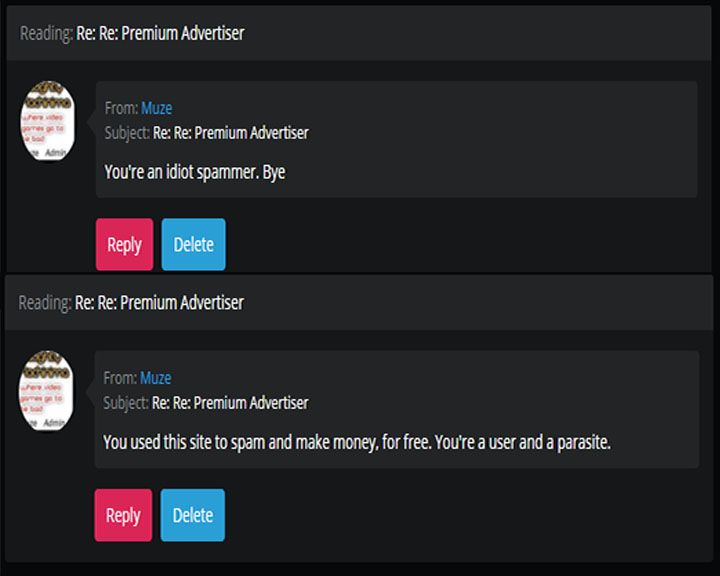
Task: Click the "Reading:" label of the second message
Action: 45,302
